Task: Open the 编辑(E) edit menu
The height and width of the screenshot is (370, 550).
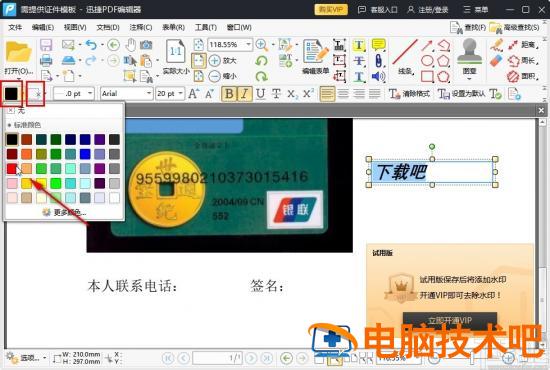Action: [43, 27]
